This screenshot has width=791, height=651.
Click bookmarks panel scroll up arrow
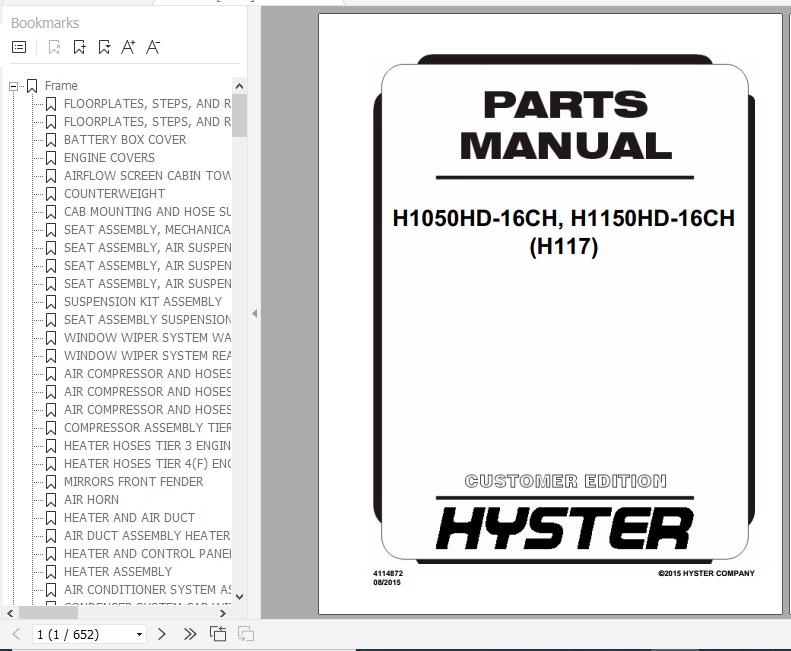pyautogui.click(x=240, y=86)
